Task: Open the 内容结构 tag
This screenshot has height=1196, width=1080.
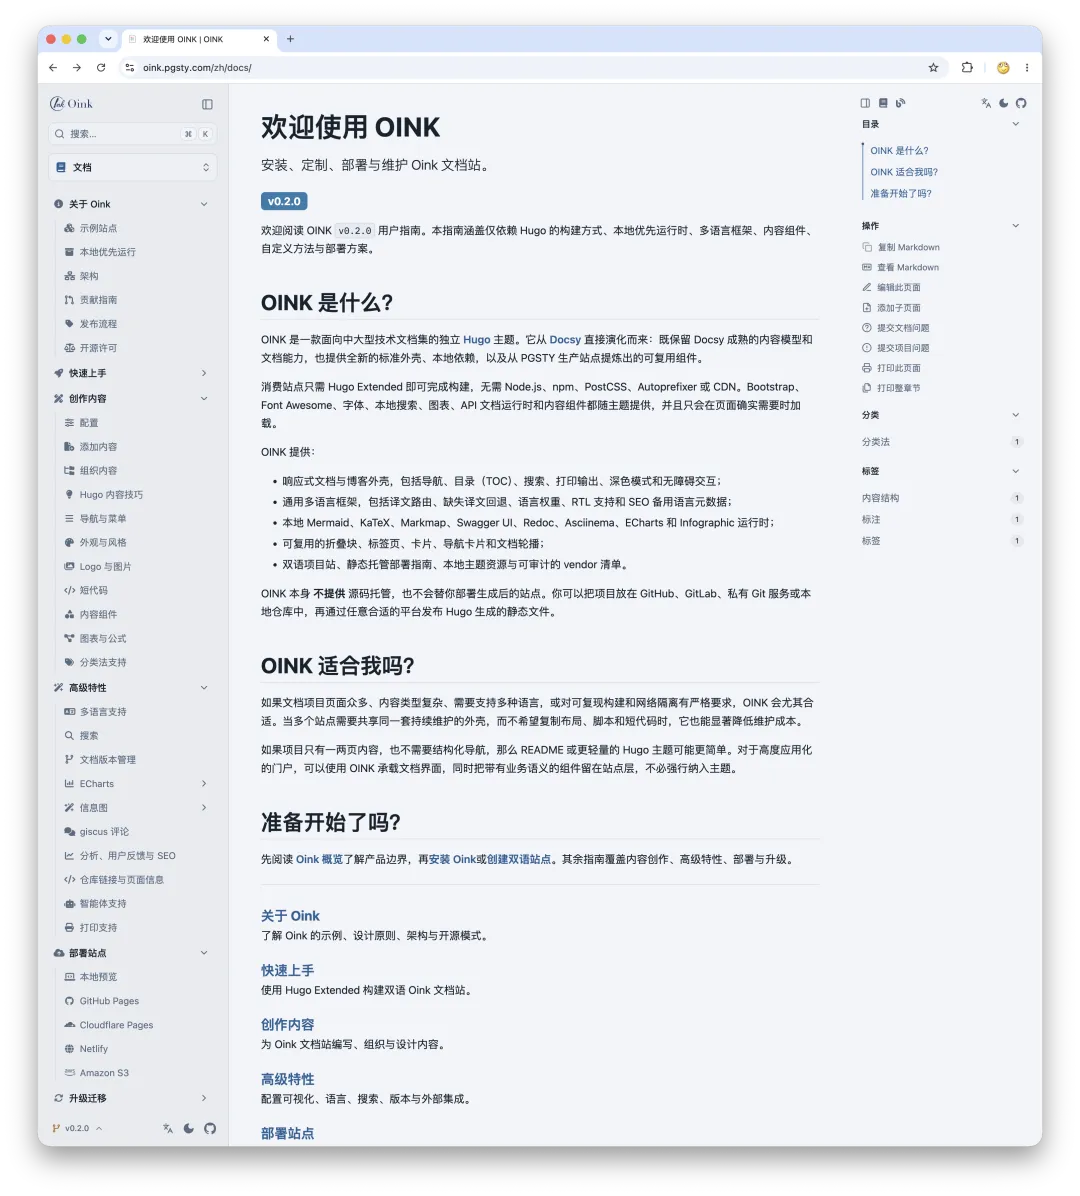Action: tap(880, 498)
